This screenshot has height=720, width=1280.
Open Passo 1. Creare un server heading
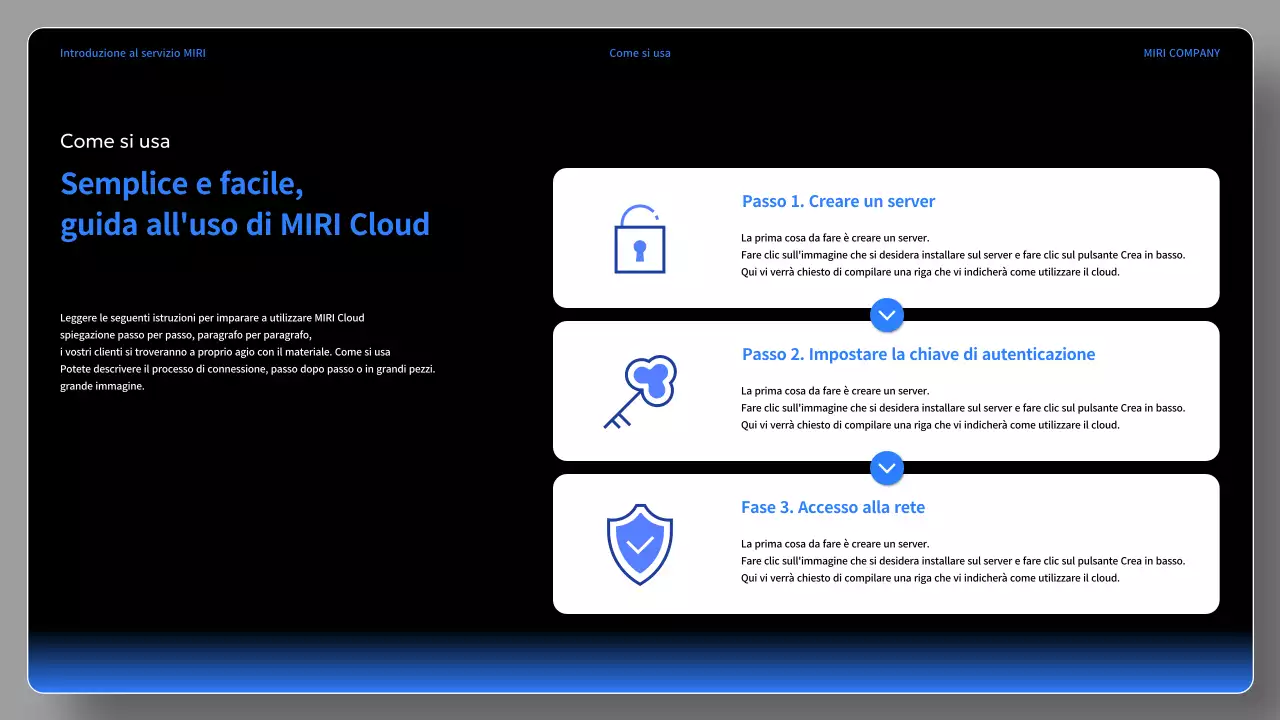pos(838,201)
